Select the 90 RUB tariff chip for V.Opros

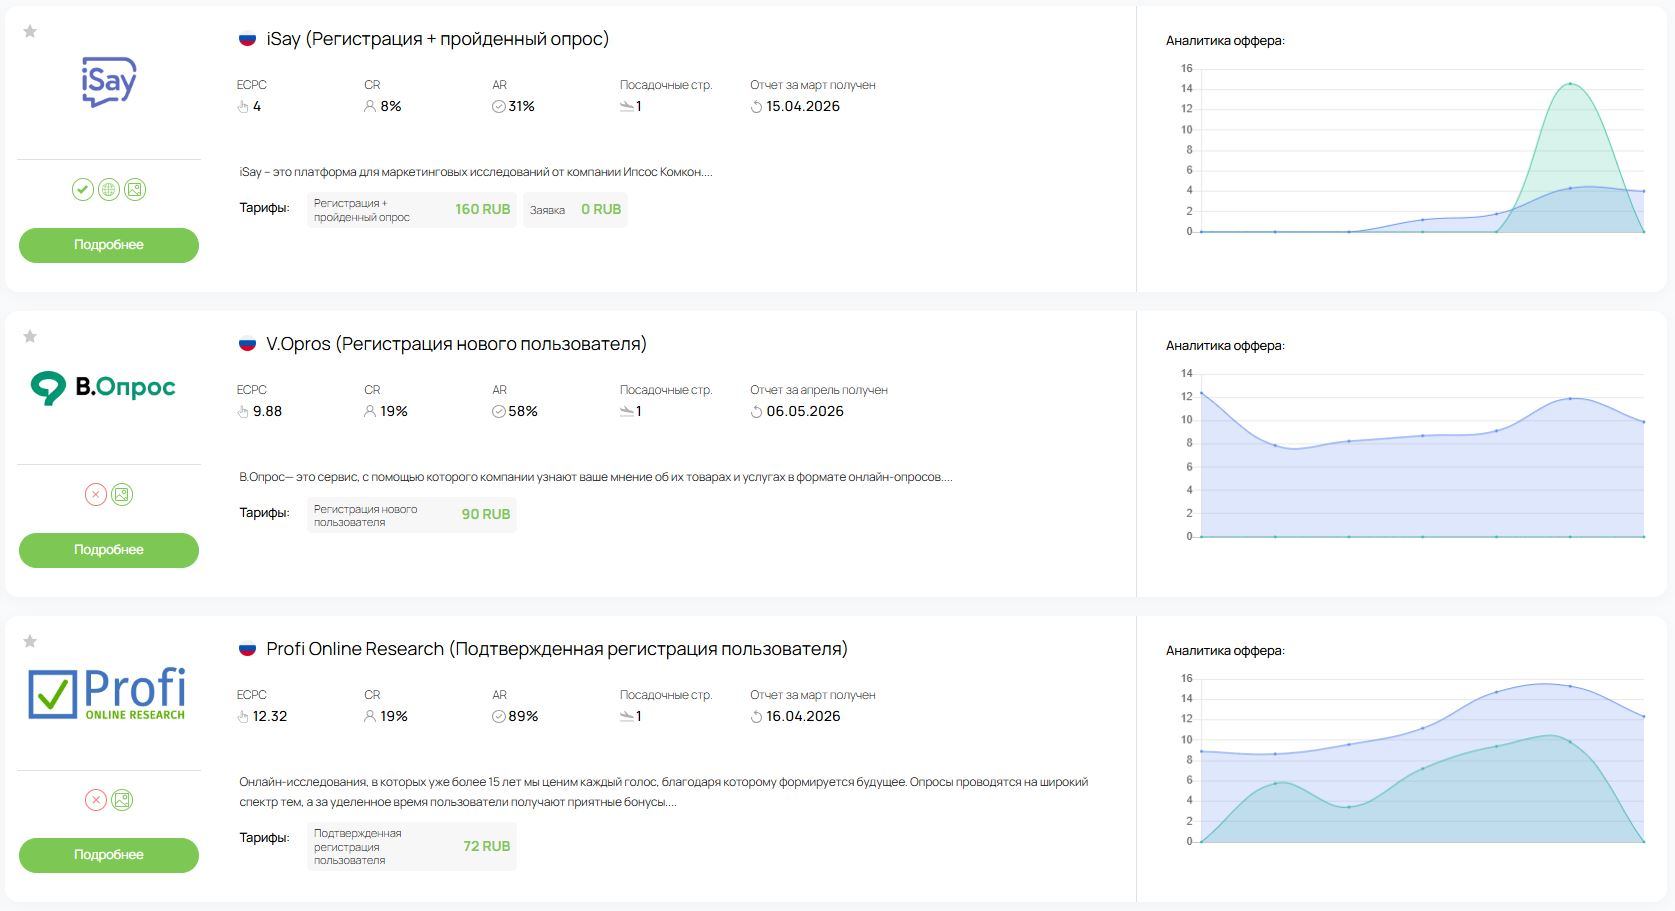pos(412,515)
